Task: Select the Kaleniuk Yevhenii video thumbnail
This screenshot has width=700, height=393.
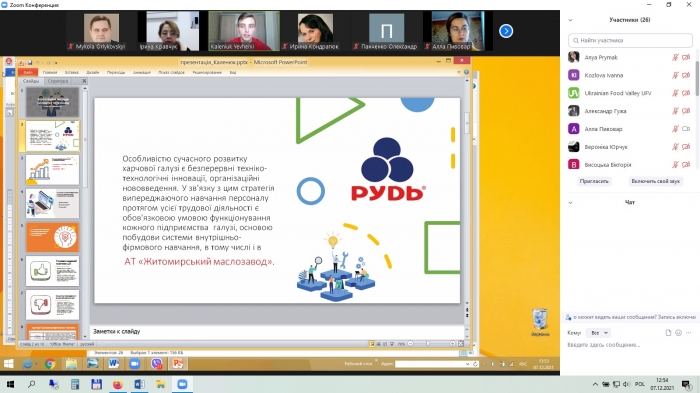Action: [x=244, y=31]
